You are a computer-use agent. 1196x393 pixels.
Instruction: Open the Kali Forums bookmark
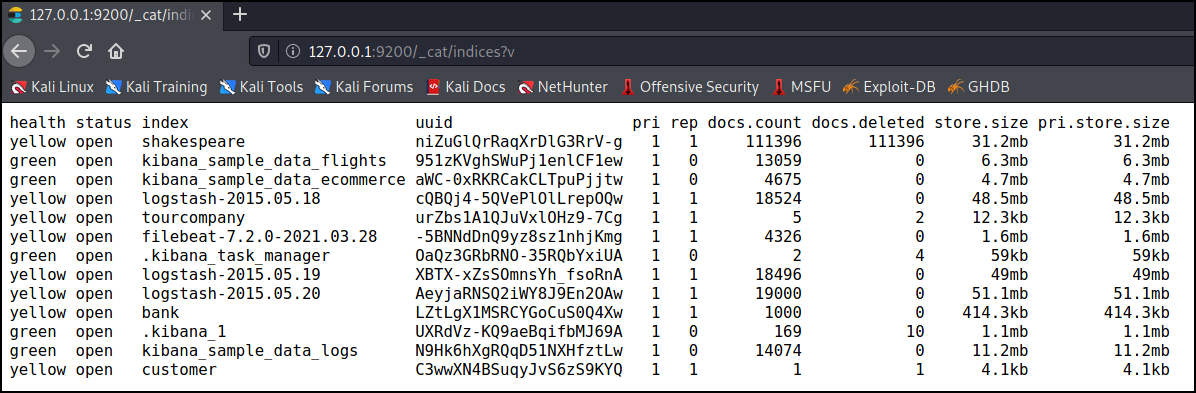point(363,87)
